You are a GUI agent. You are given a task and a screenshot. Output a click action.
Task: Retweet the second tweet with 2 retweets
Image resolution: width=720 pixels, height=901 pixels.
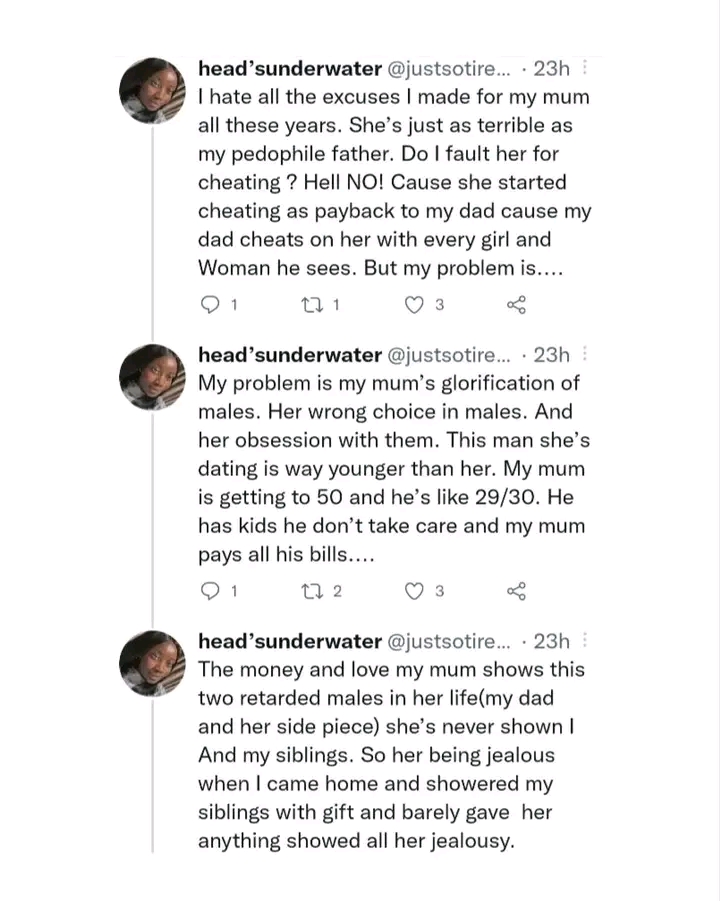tap(313, 592)
